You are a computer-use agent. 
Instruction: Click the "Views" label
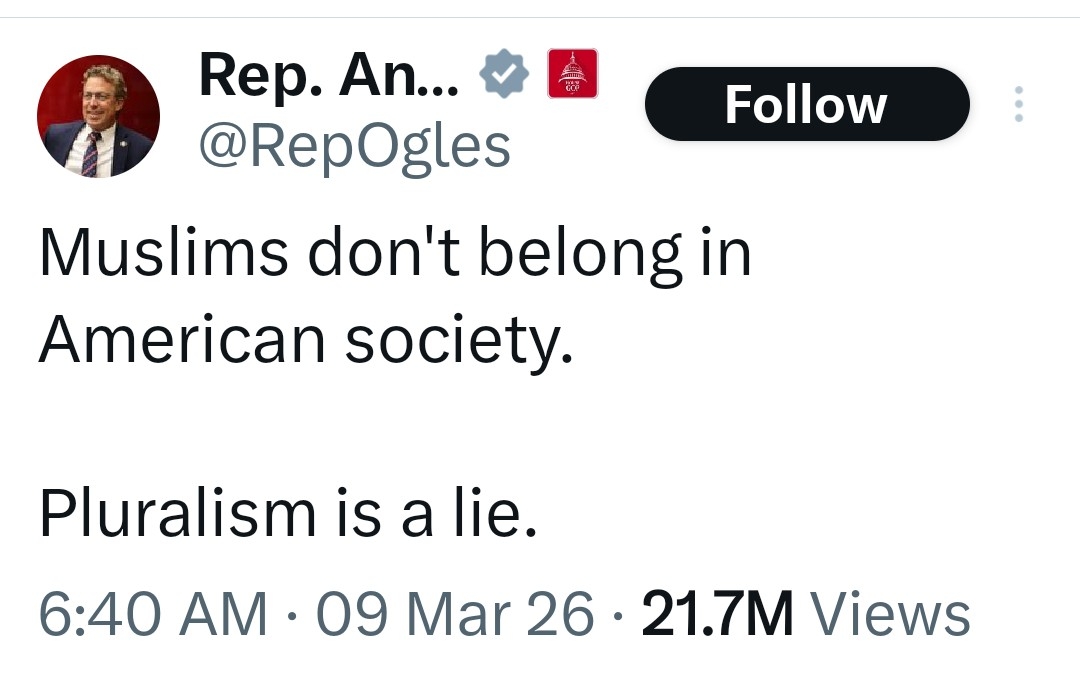pos(889,613)
